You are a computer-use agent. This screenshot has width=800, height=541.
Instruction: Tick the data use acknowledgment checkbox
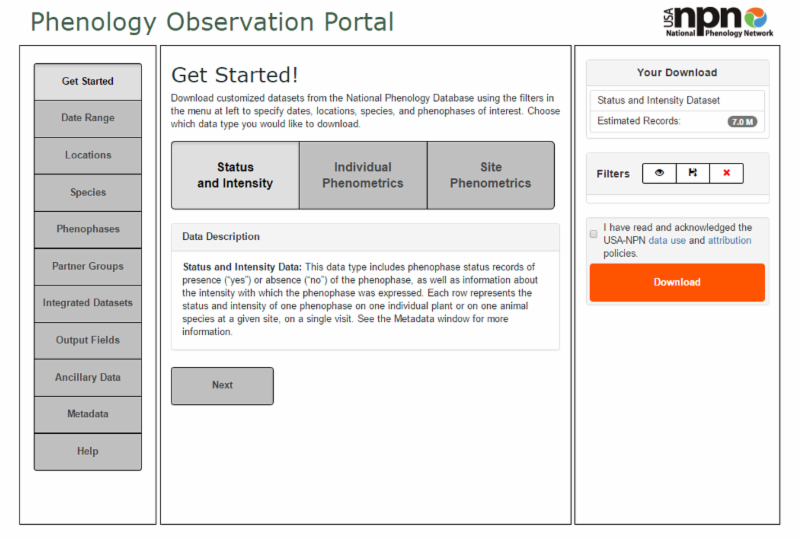click(593, 234)
